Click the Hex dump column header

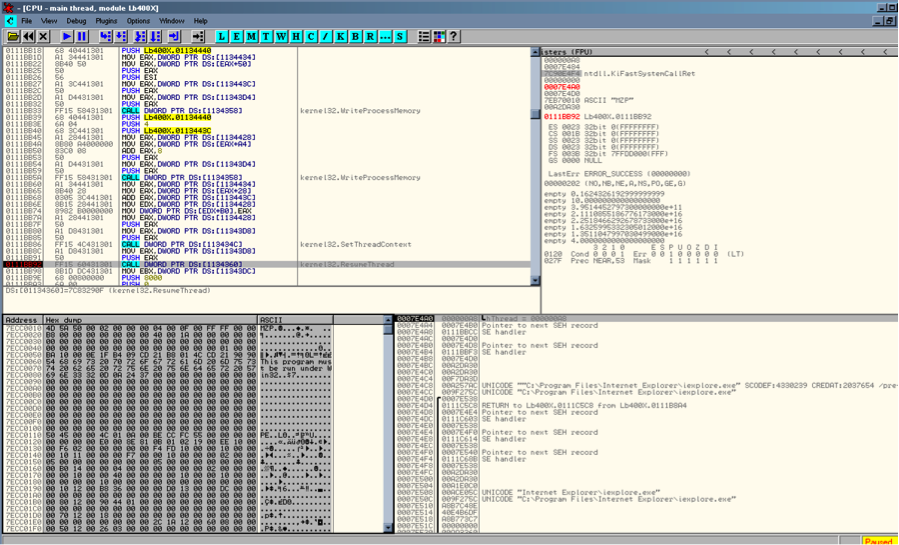click(x=65, y=320)
